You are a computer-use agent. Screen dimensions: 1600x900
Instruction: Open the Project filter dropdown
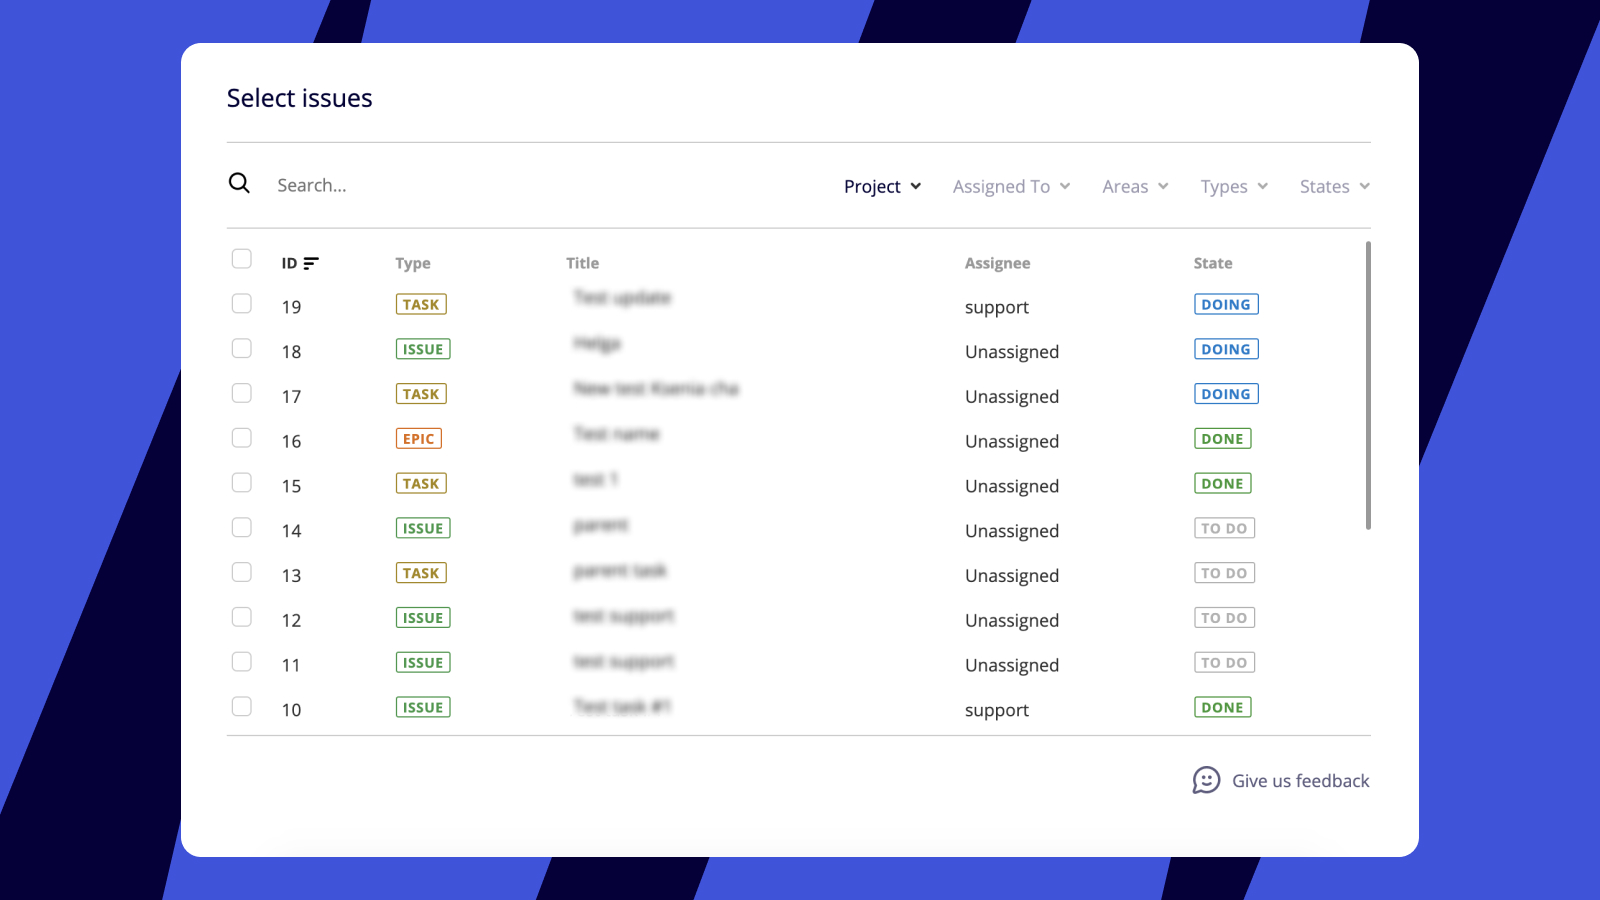pos(882,186)
